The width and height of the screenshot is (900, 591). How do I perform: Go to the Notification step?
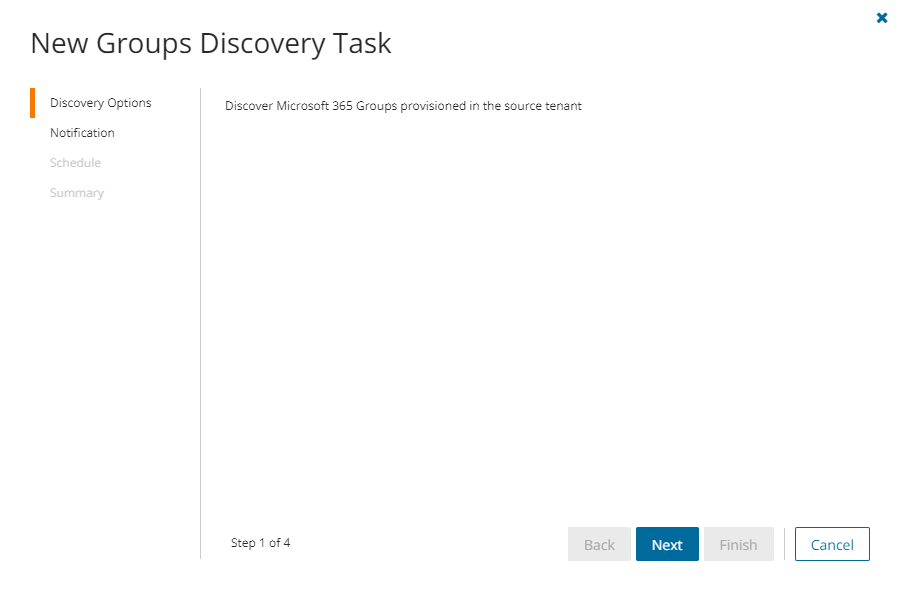click(82, 133)
